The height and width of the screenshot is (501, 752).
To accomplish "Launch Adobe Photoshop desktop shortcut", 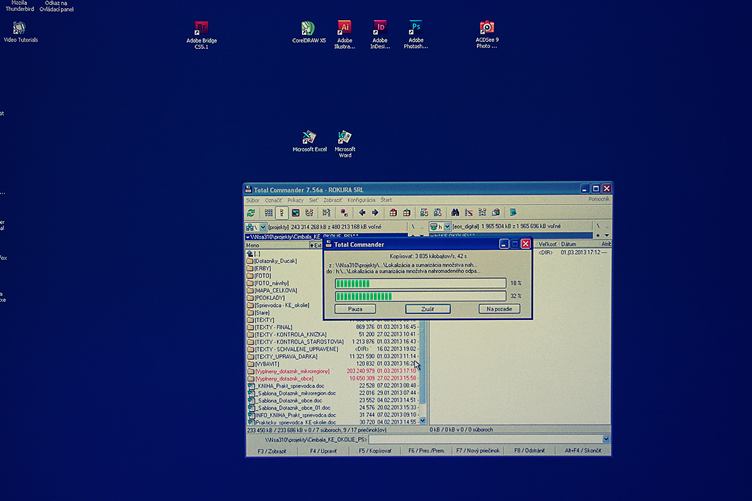I will 416,28.
